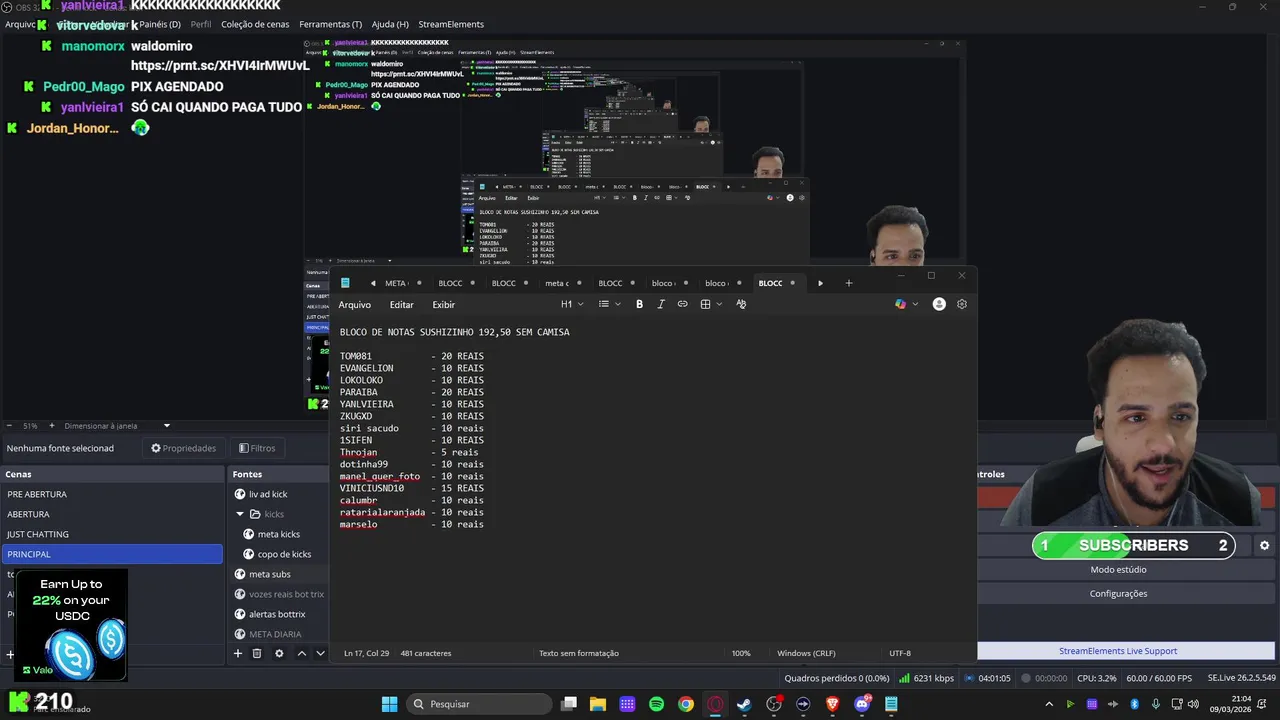The width and height of the screenshot is (1280, 720).
Task: Open Configurações in OBS controls
Action: tap(1118, 594)
